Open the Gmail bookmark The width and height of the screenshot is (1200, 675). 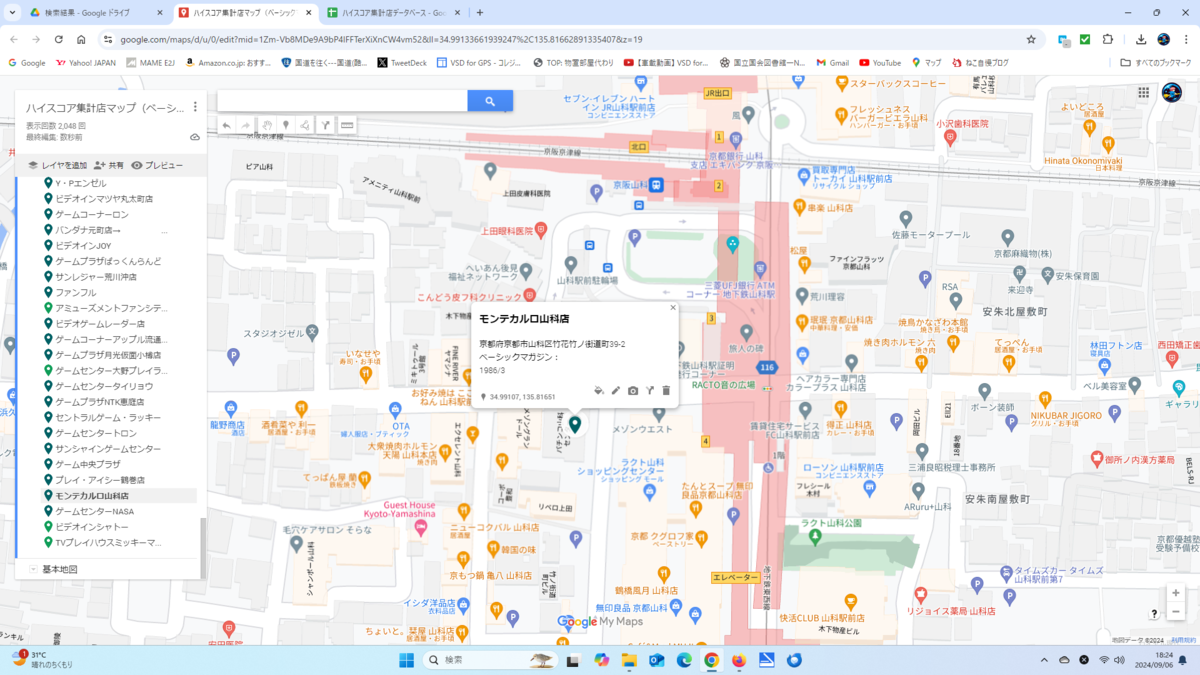(x=832, y=62)
